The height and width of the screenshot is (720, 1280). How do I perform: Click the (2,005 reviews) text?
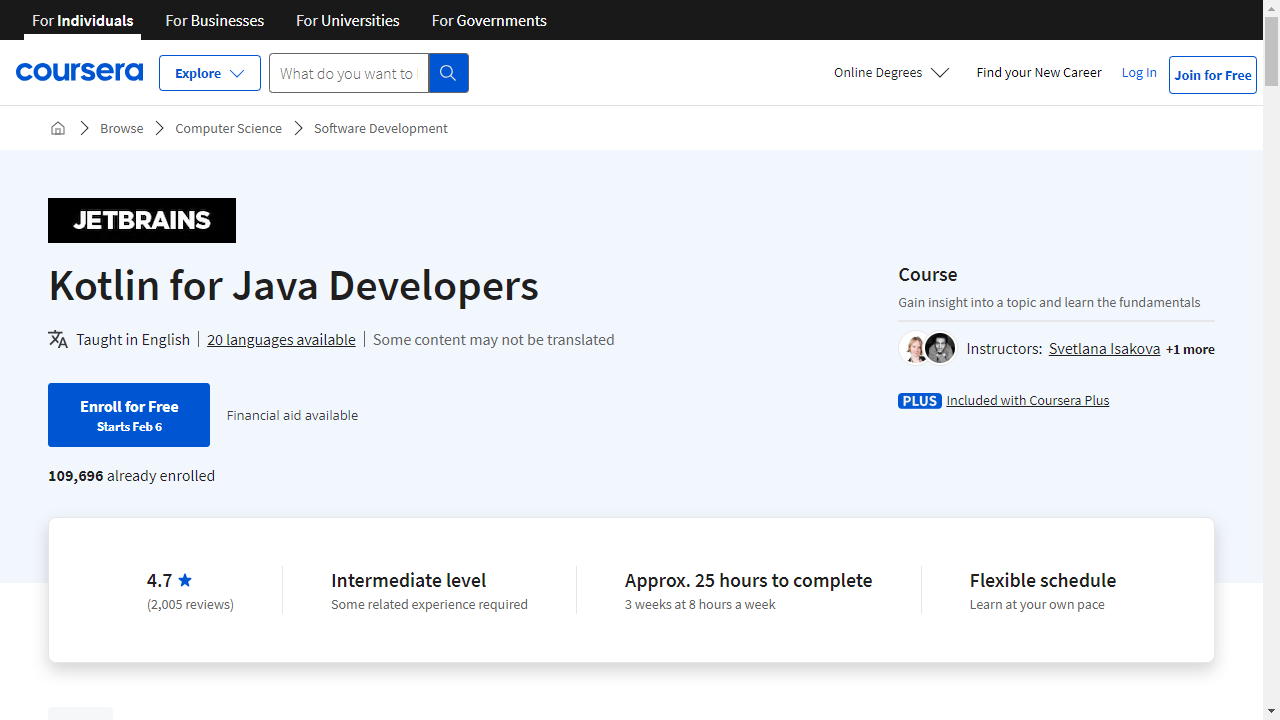(x=190, y=604)
